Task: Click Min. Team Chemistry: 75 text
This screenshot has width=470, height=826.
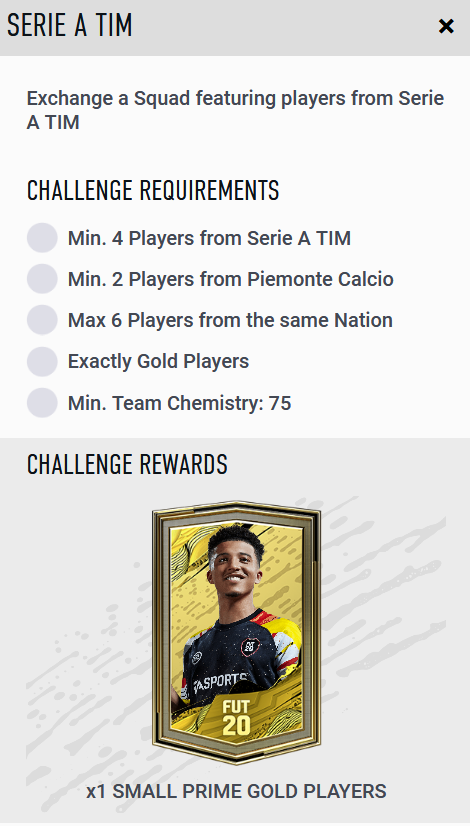Action: (x=179, y=403)
